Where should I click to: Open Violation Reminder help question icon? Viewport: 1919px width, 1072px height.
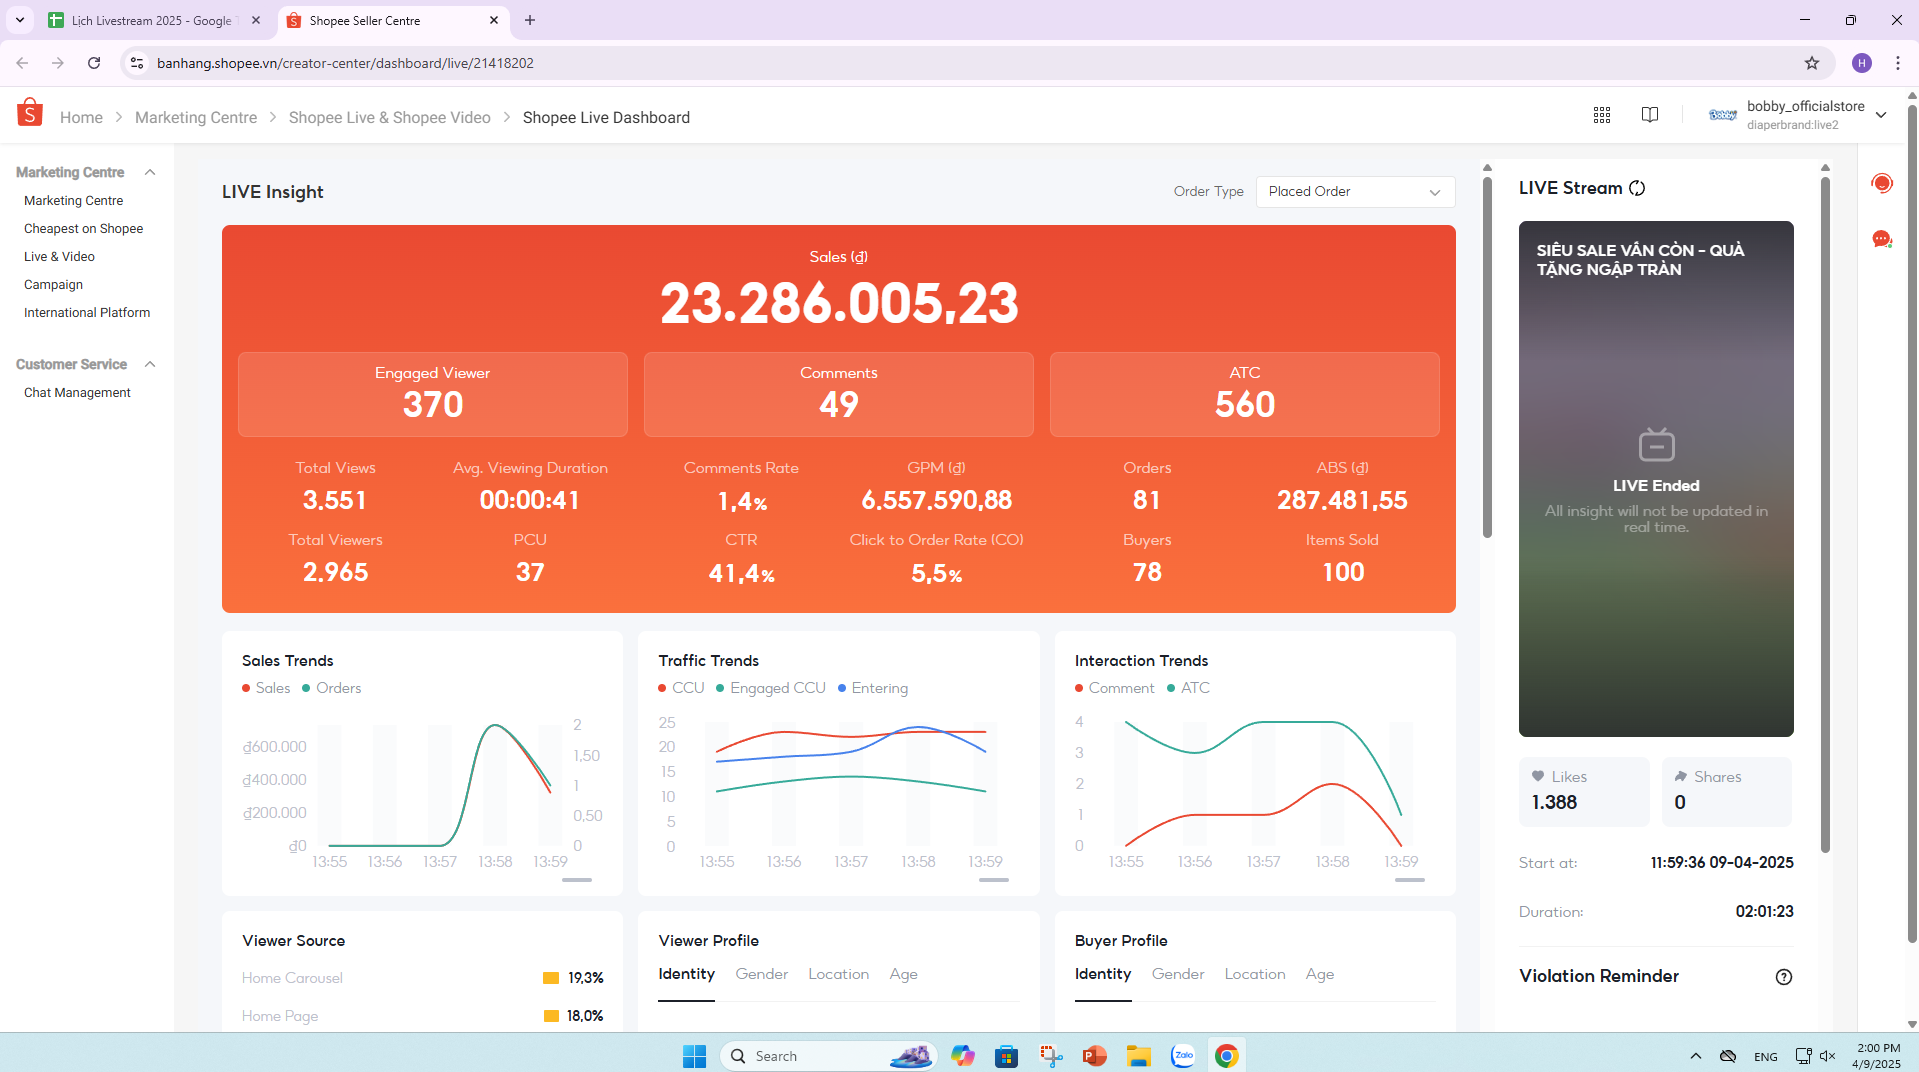(x=1784, y=977)
